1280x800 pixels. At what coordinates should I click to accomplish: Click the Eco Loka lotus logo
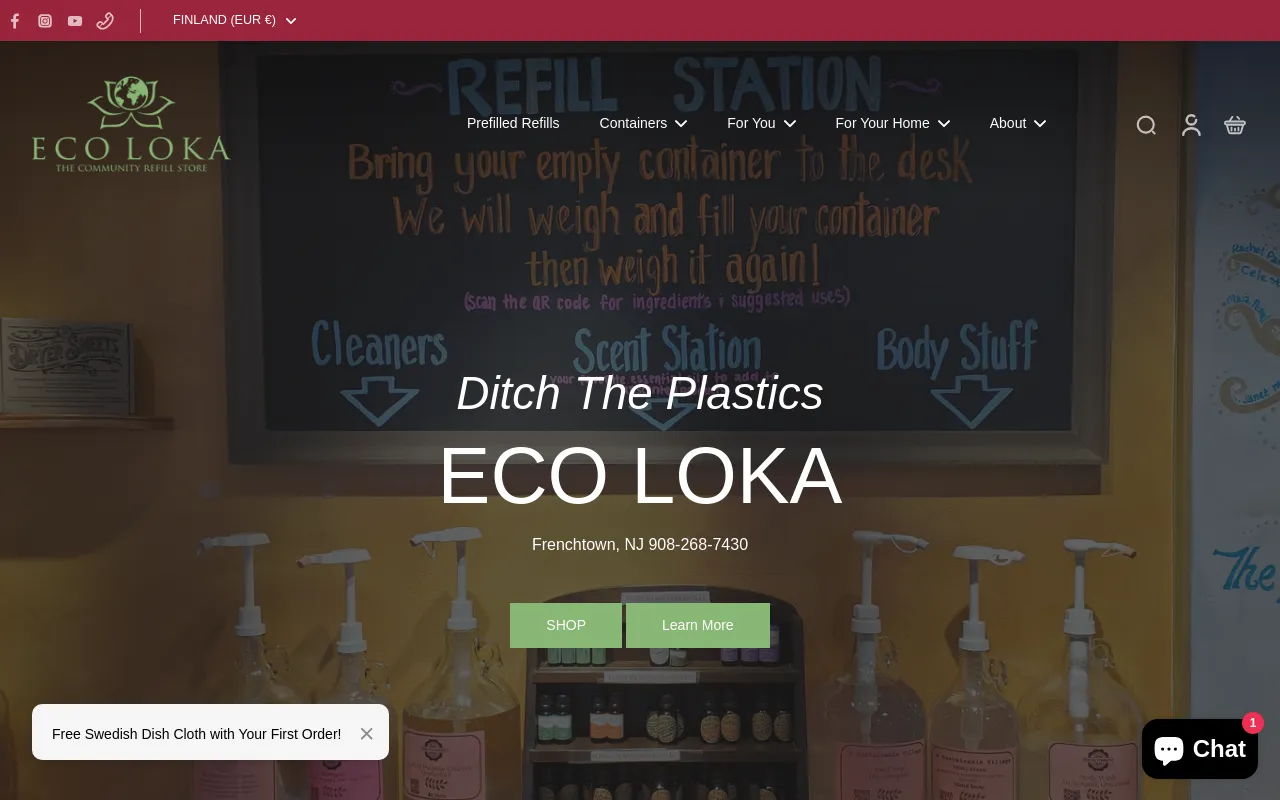(131, 124)
